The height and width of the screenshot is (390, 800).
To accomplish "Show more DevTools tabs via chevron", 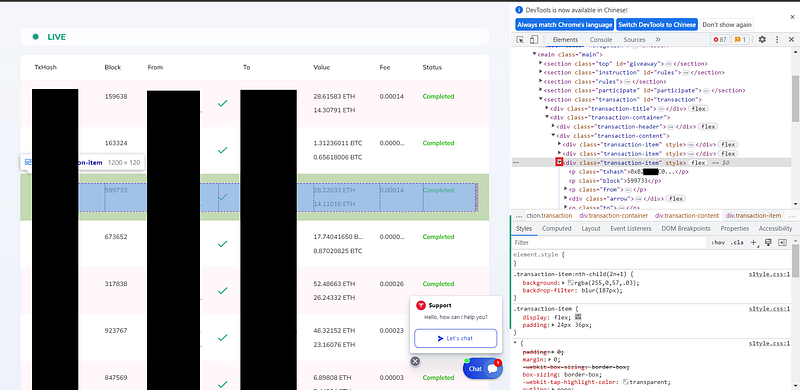I will click(x=658, y=40).
